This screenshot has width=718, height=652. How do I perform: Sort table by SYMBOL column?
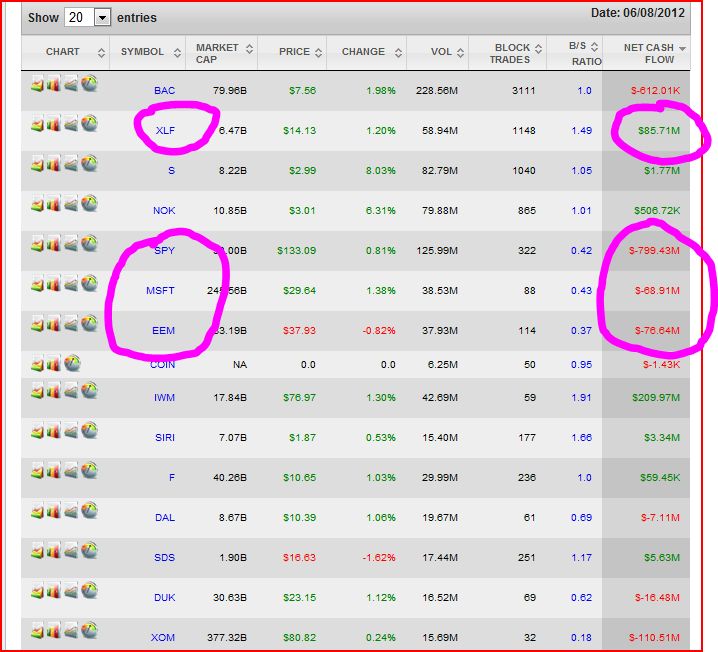(x=147, y=52)
